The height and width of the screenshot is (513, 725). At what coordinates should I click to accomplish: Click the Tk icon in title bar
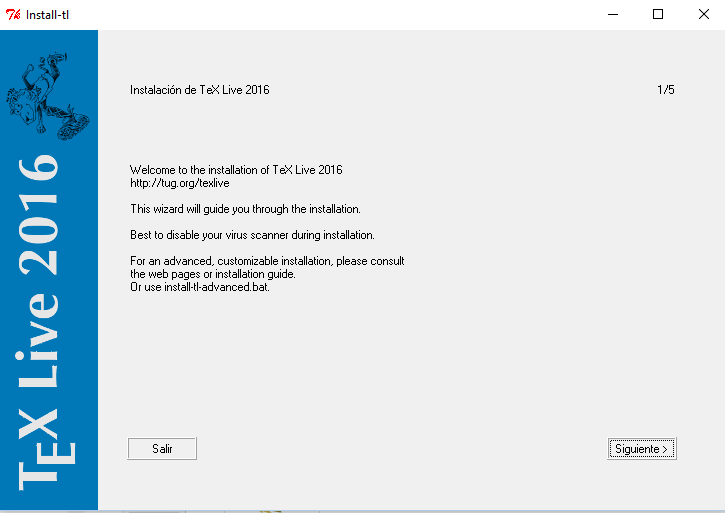[x=13, y=15]
